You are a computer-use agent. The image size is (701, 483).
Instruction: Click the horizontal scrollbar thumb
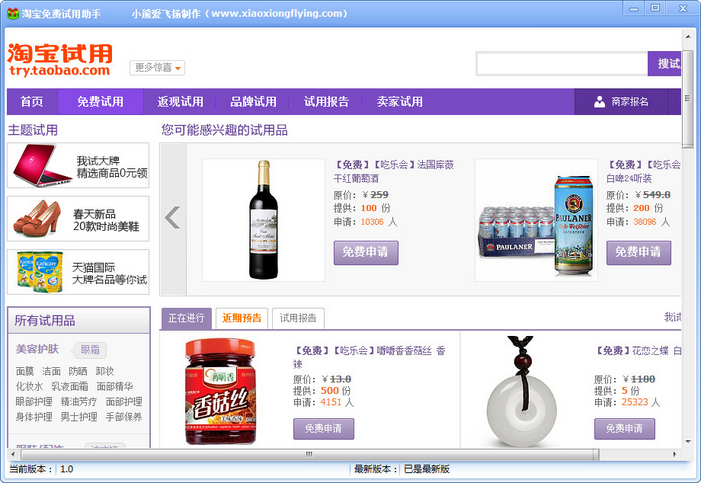click(309, 454)
